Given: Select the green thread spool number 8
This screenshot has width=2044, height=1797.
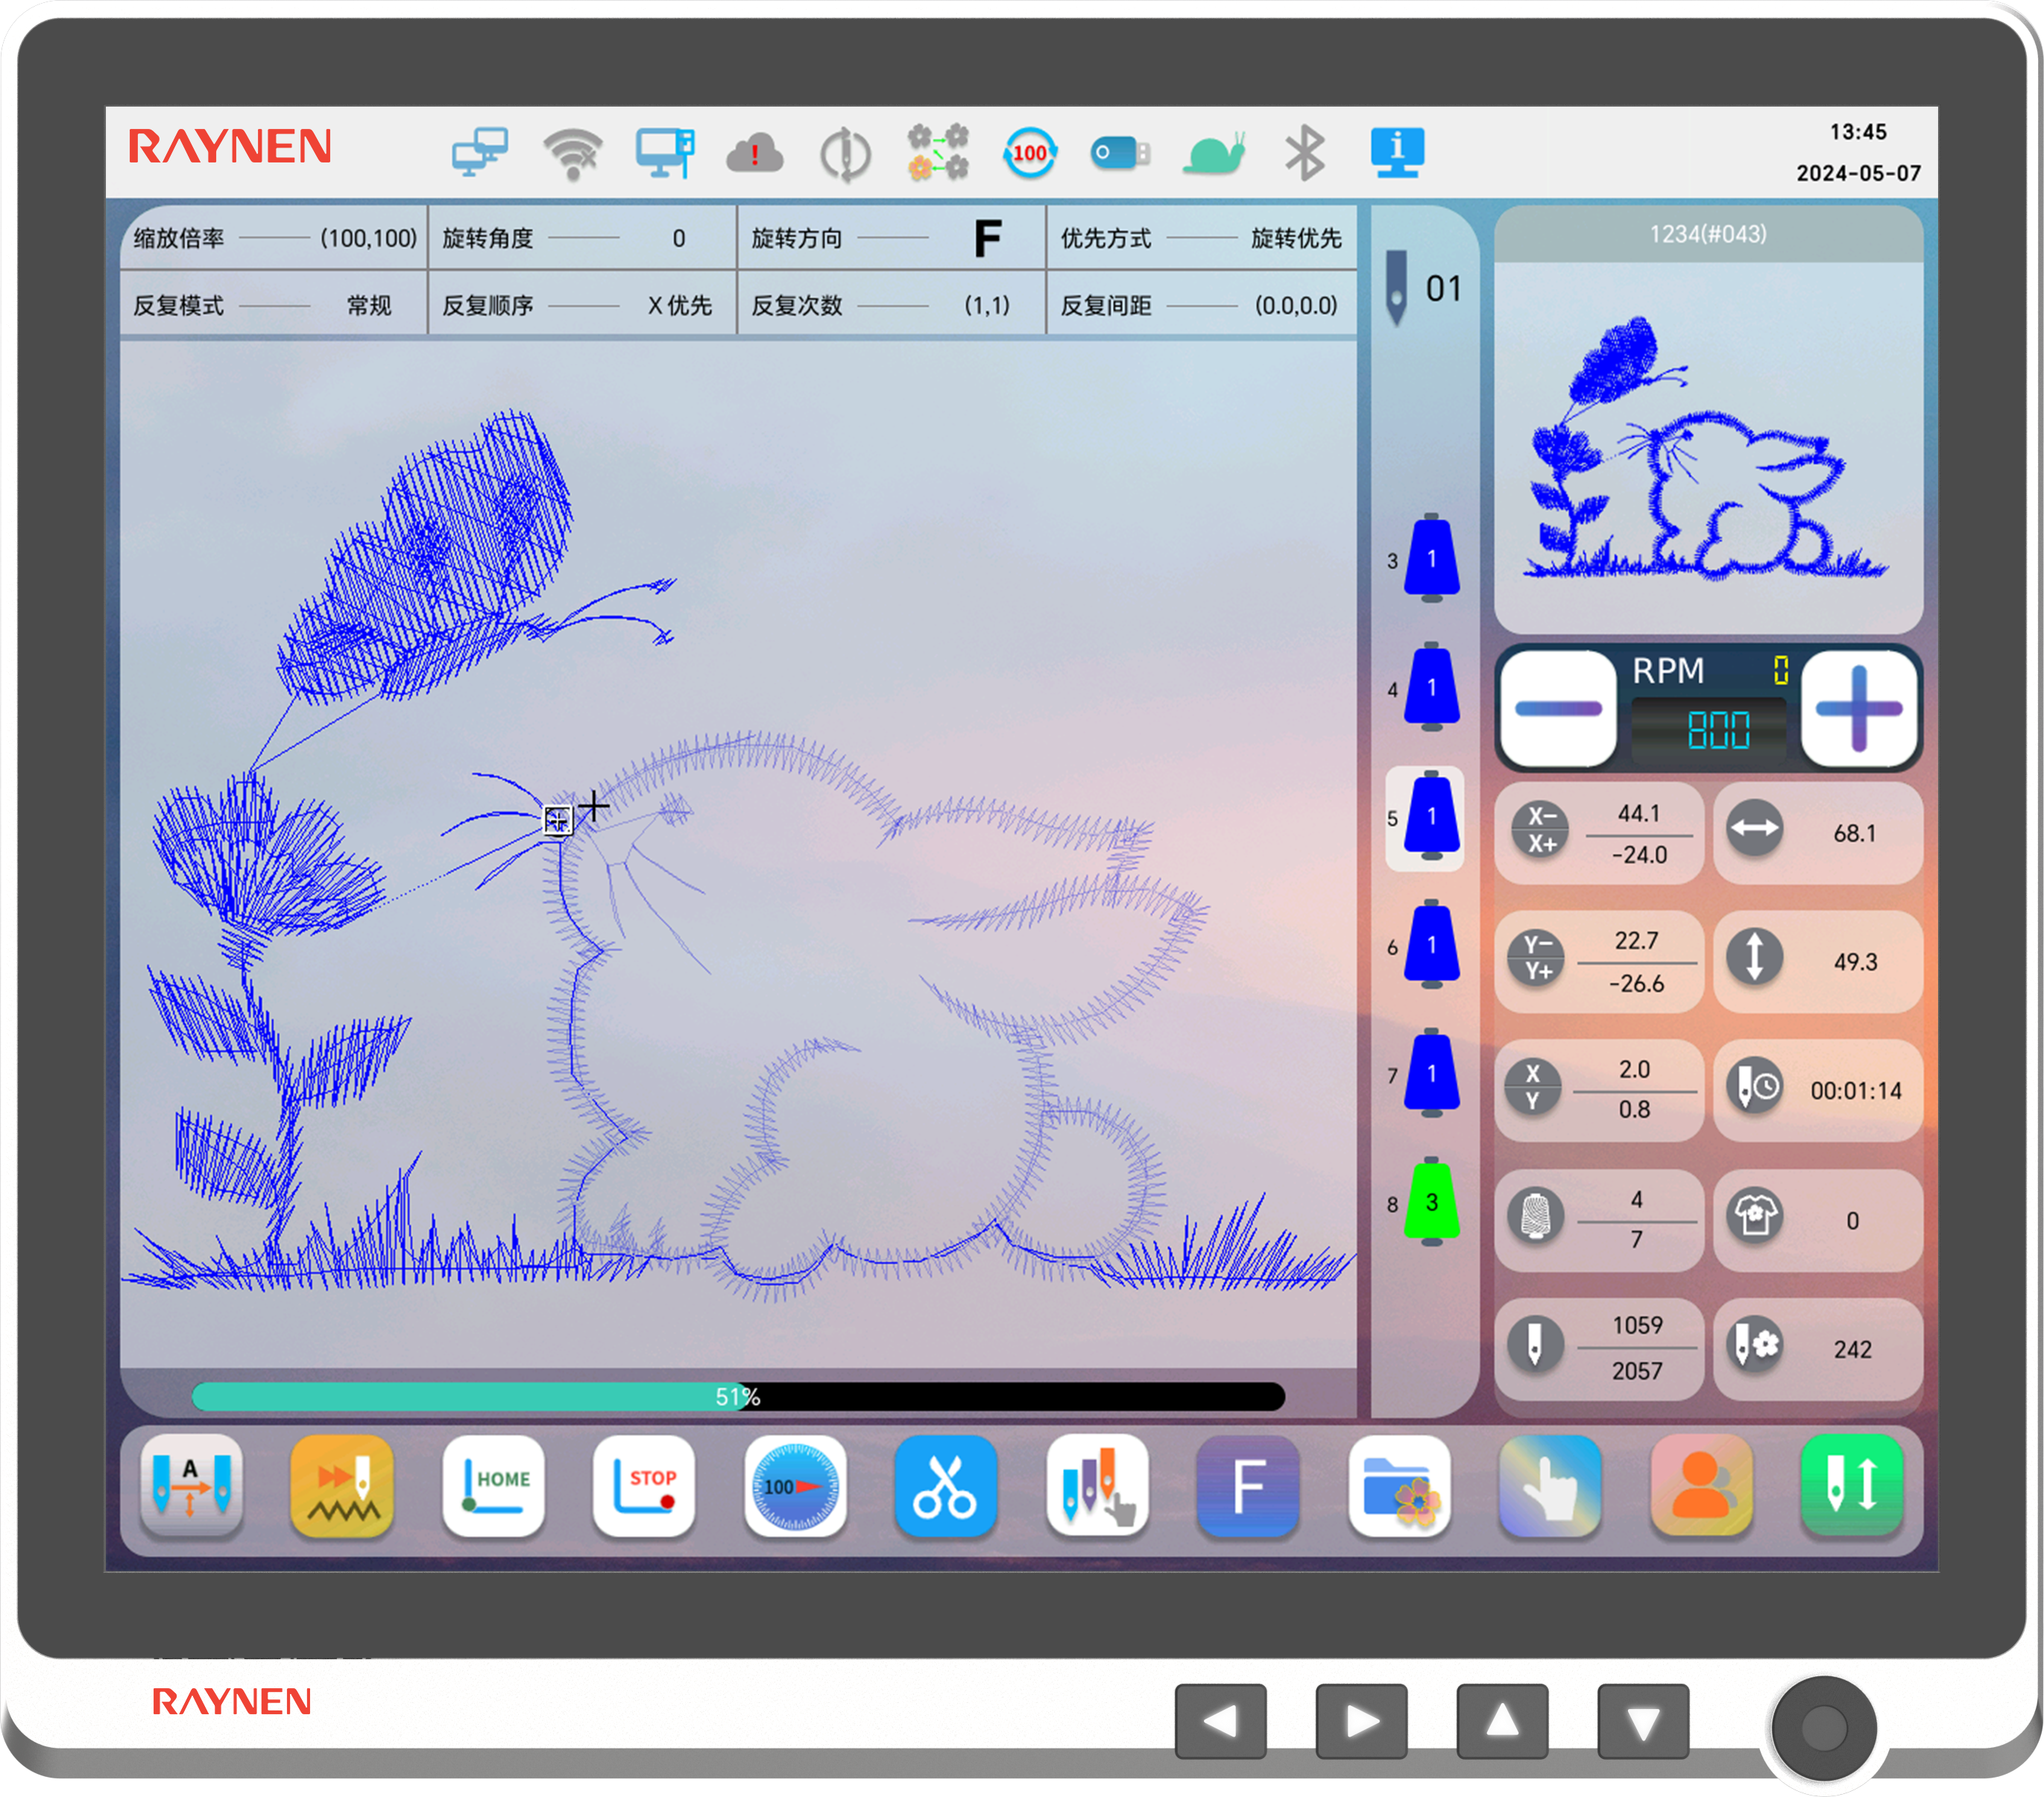Looking at the screenshot, I should (x=1431, y=1203).
